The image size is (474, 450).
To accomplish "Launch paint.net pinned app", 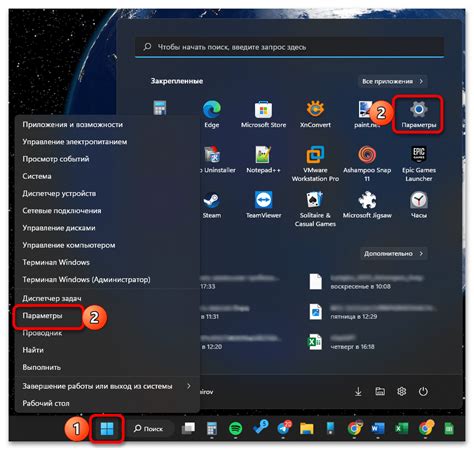I will (366, 114).
